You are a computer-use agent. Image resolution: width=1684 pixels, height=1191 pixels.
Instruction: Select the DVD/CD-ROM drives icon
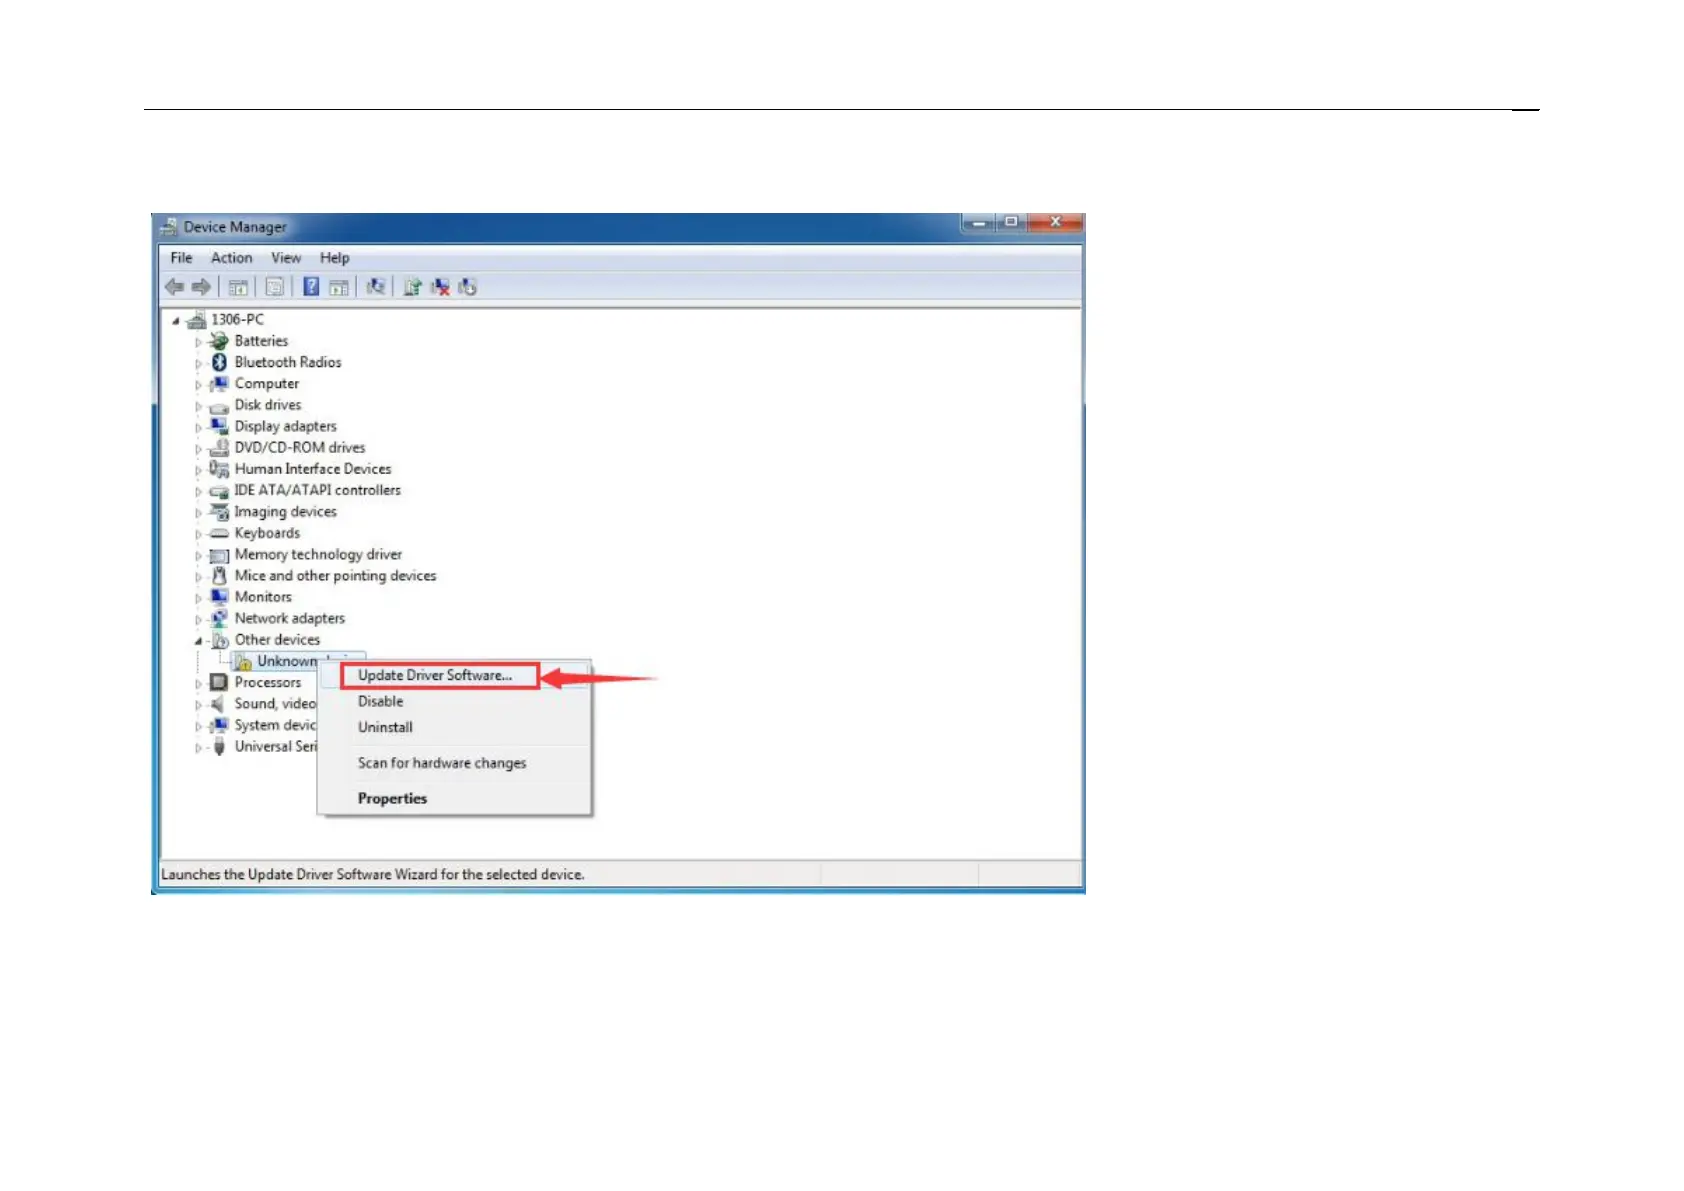coord(219,448)
